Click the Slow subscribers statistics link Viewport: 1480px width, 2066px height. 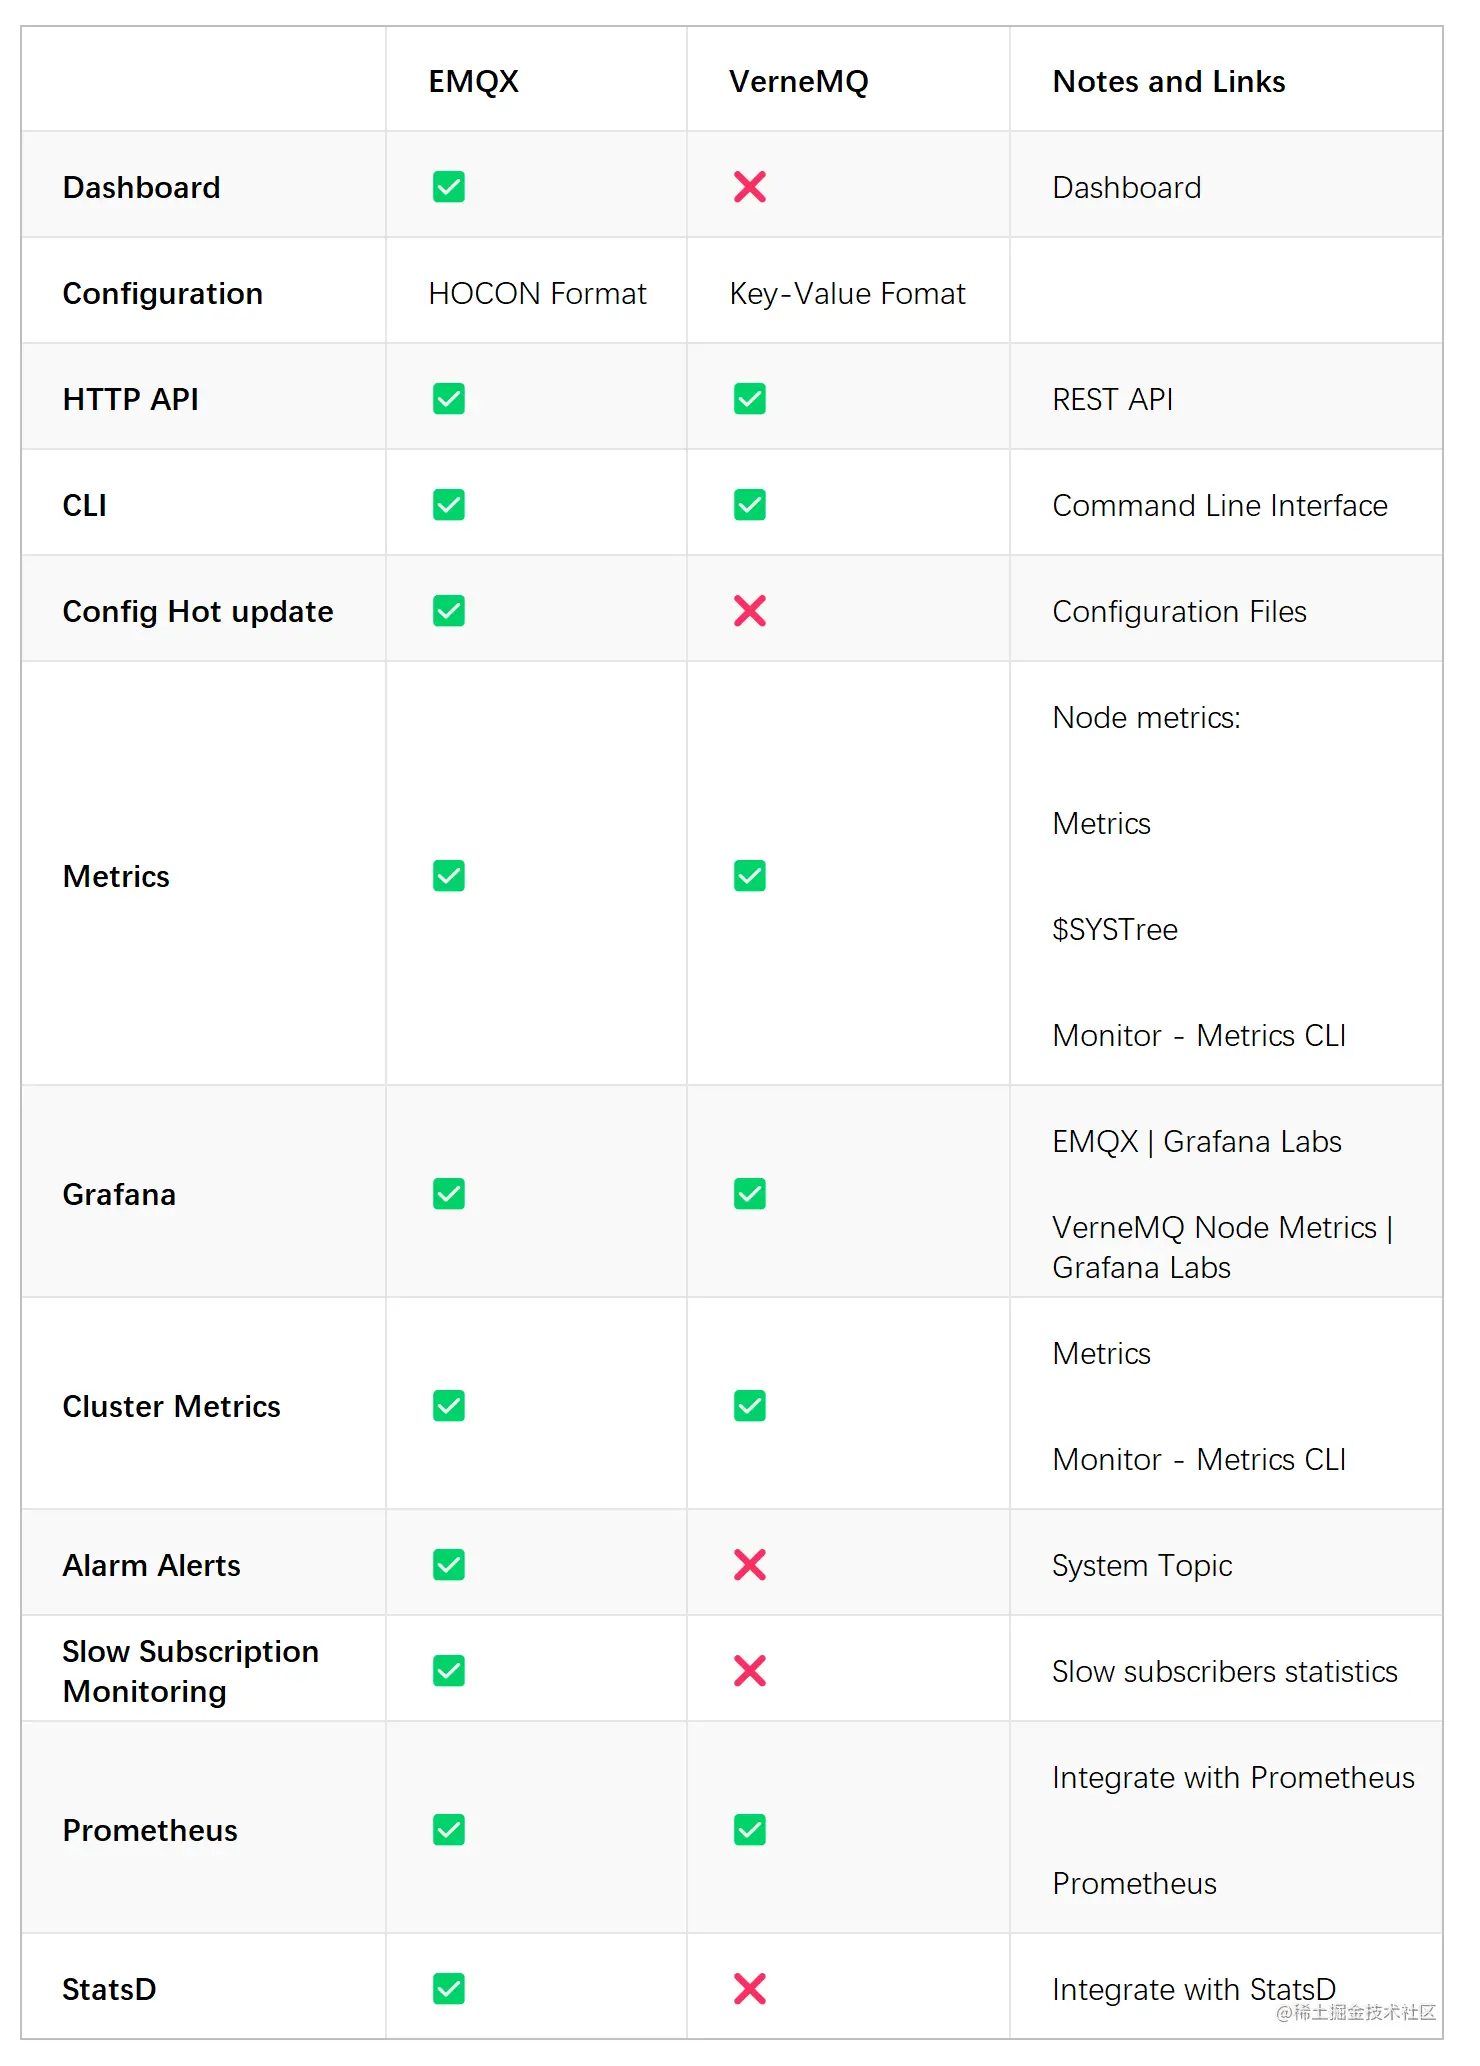point(1224,1672)
